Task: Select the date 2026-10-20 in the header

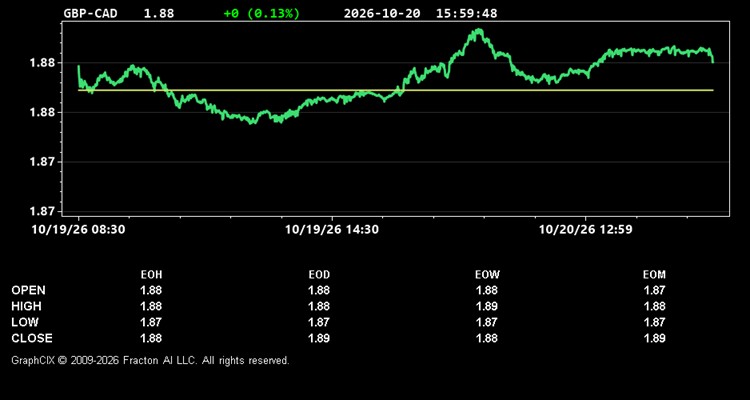Action: 382,13
